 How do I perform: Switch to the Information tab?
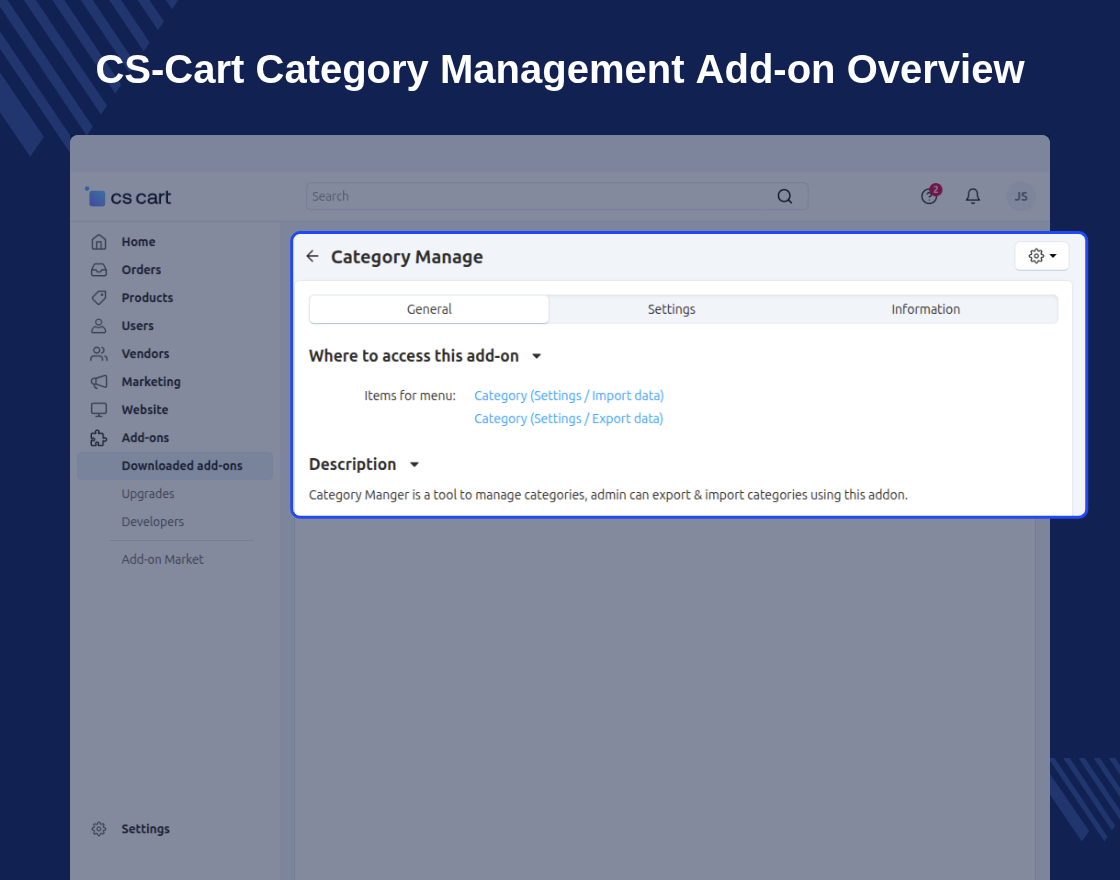pos(926,309)
